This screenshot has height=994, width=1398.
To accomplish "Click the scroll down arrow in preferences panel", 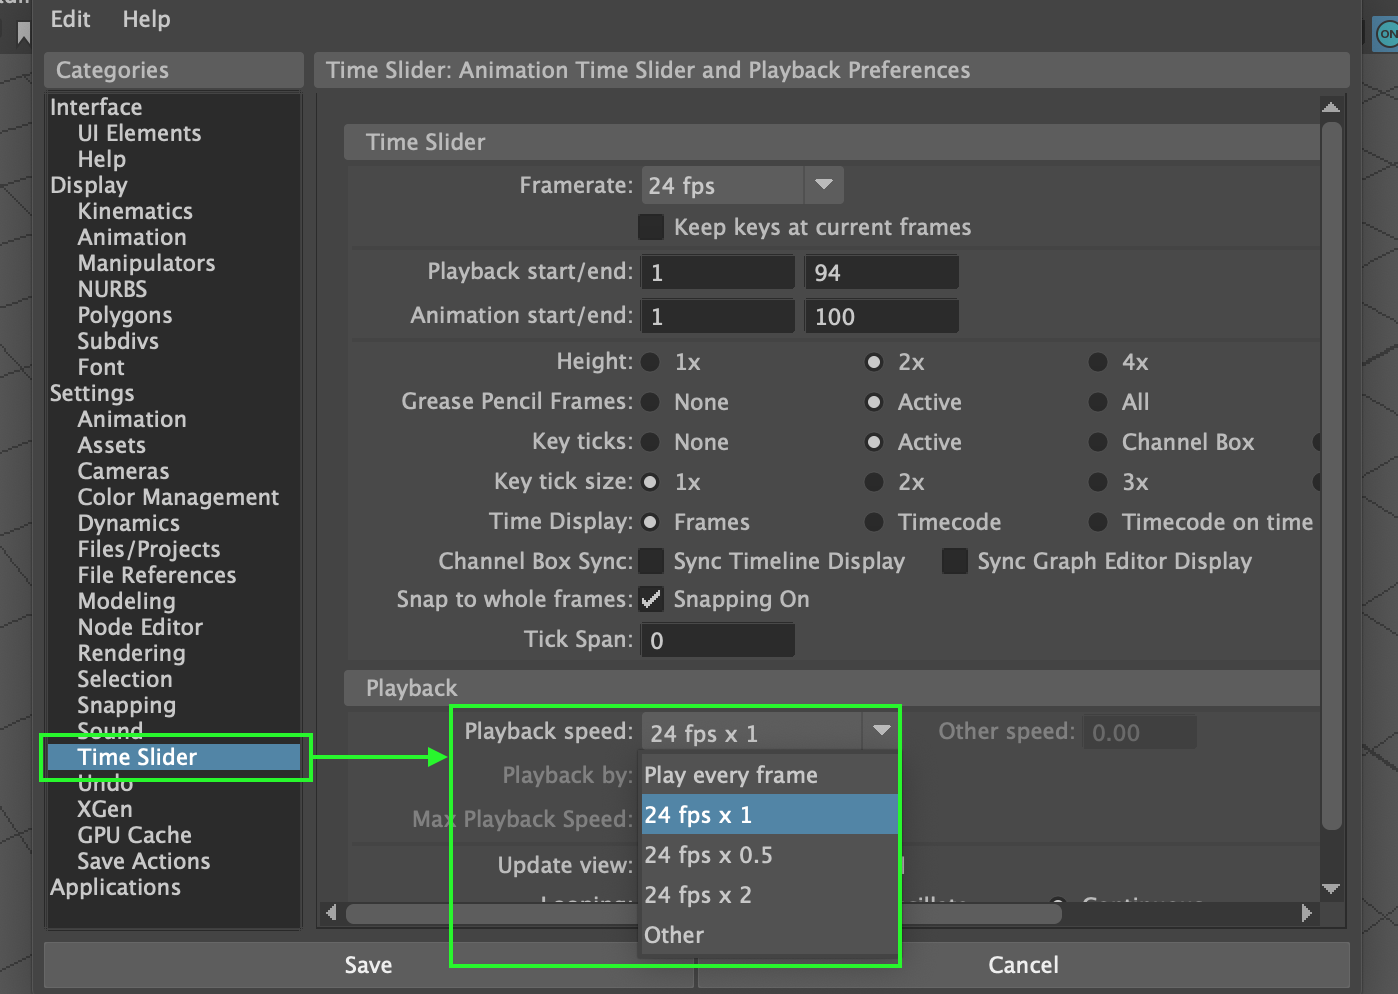I will tap(1330, 888).
